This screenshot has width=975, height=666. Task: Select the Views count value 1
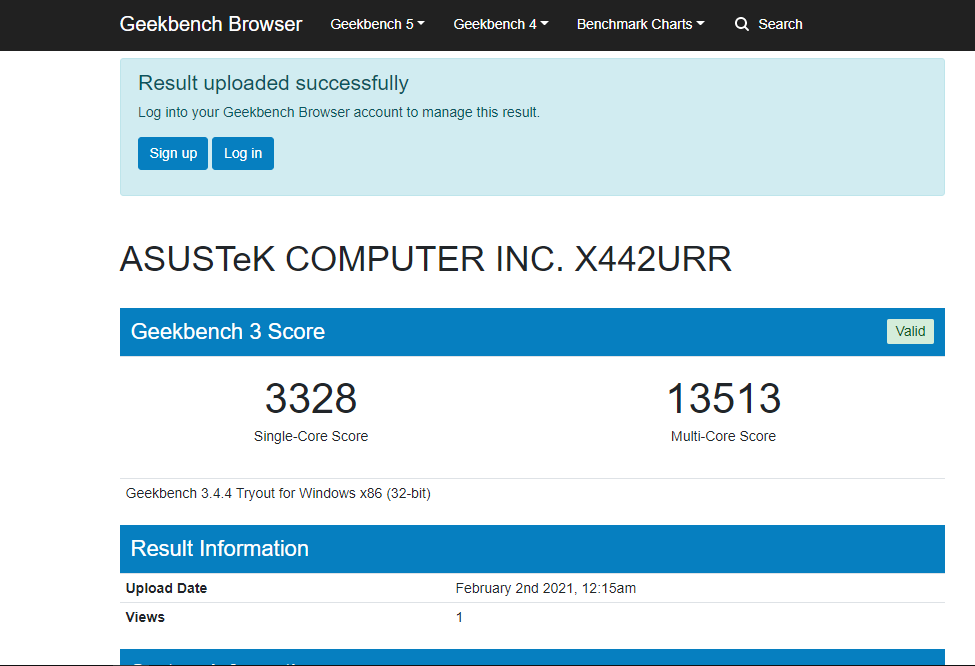click(x=459, y=617)
